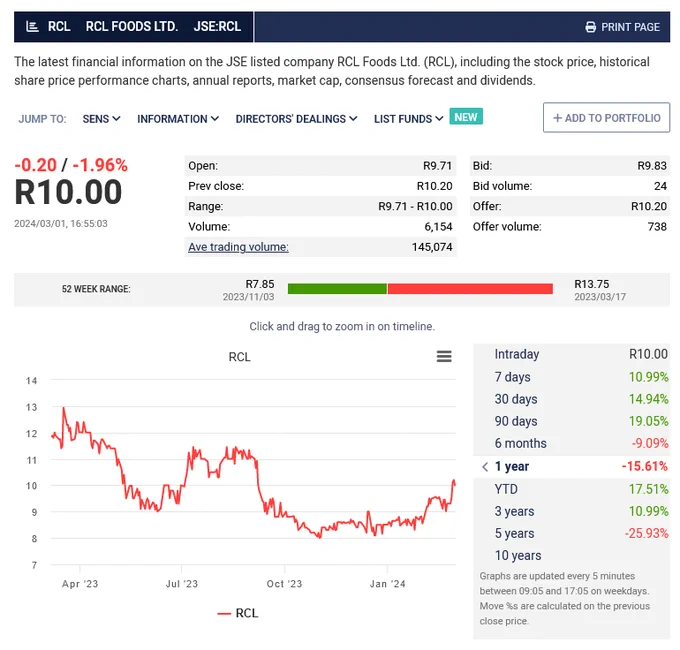
Task: Expand the LIST FUNDS dropdown
Action: coord(409,119)
